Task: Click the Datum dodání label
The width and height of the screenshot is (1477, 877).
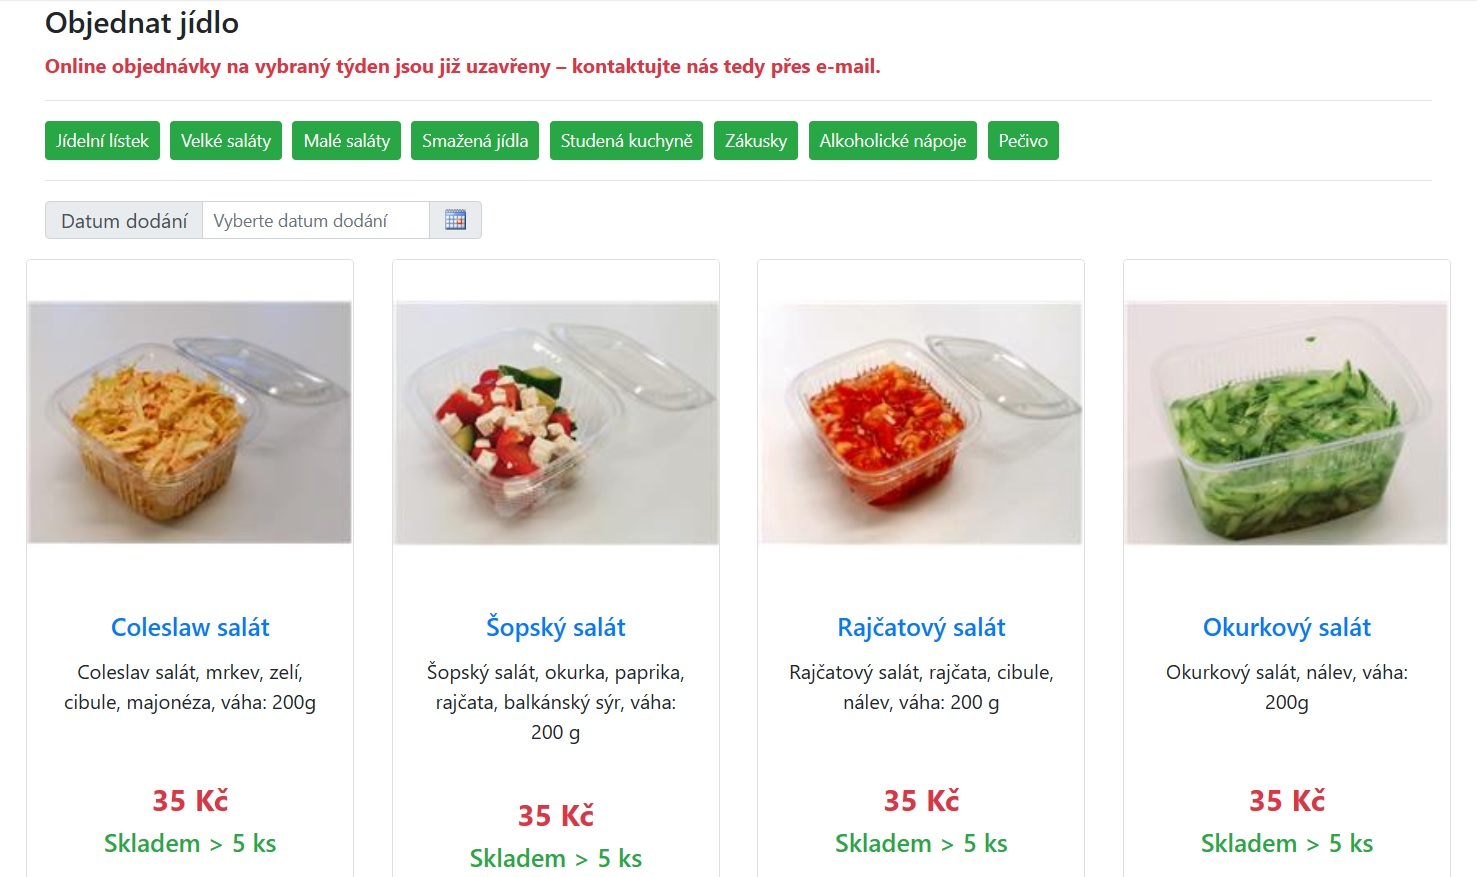Action: [x=123, y=220]
